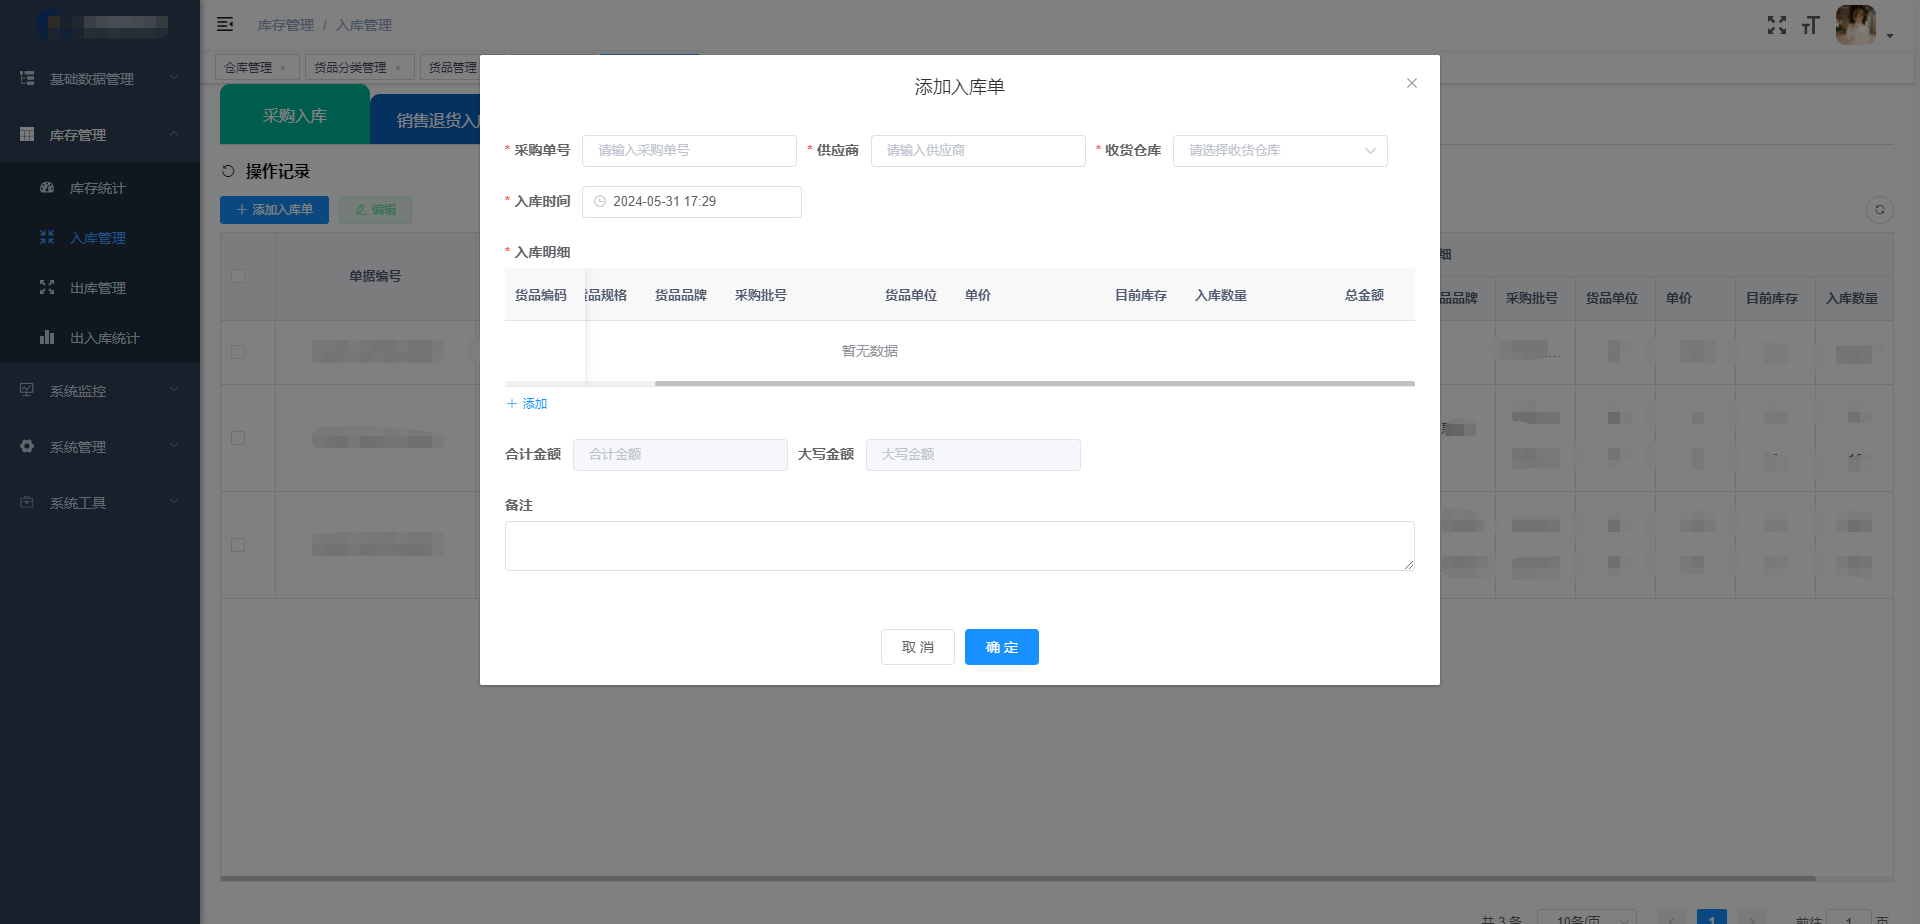Focus the 供应商 input field
Viewport: 1920px width, 924px height.
(978, 151)
